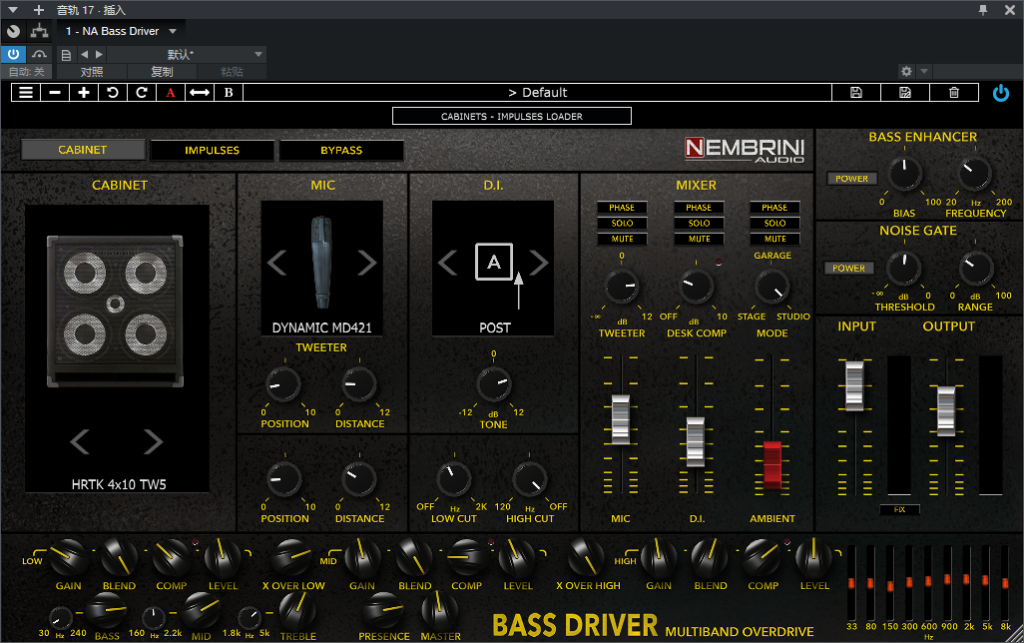Enable the Noise Gate POWER button

pos(848,268)
